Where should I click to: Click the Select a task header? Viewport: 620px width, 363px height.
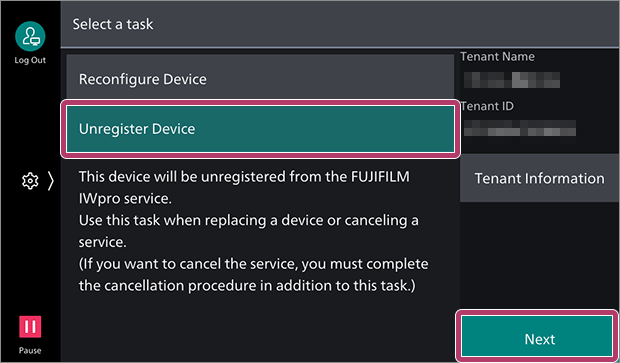[x=113, y=24]
